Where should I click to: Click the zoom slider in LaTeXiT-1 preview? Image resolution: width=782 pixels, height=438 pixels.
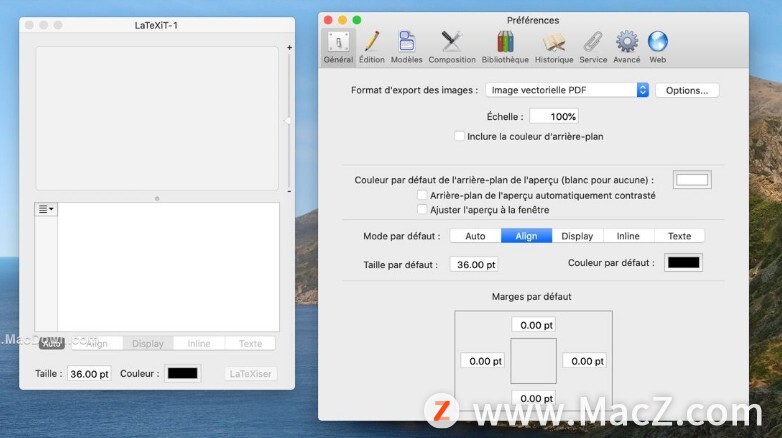tap(288, 120)
